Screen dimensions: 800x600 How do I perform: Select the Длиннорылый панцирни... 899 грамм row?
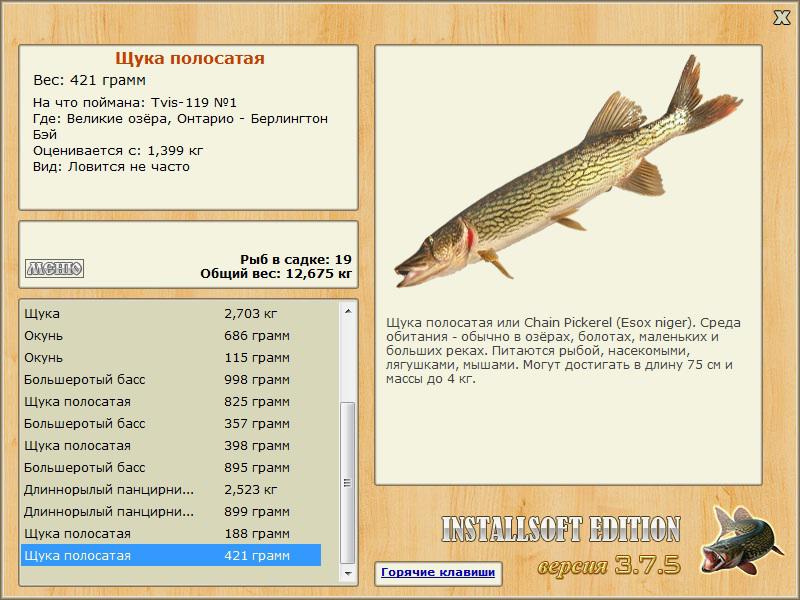click(x=171, y=511)
